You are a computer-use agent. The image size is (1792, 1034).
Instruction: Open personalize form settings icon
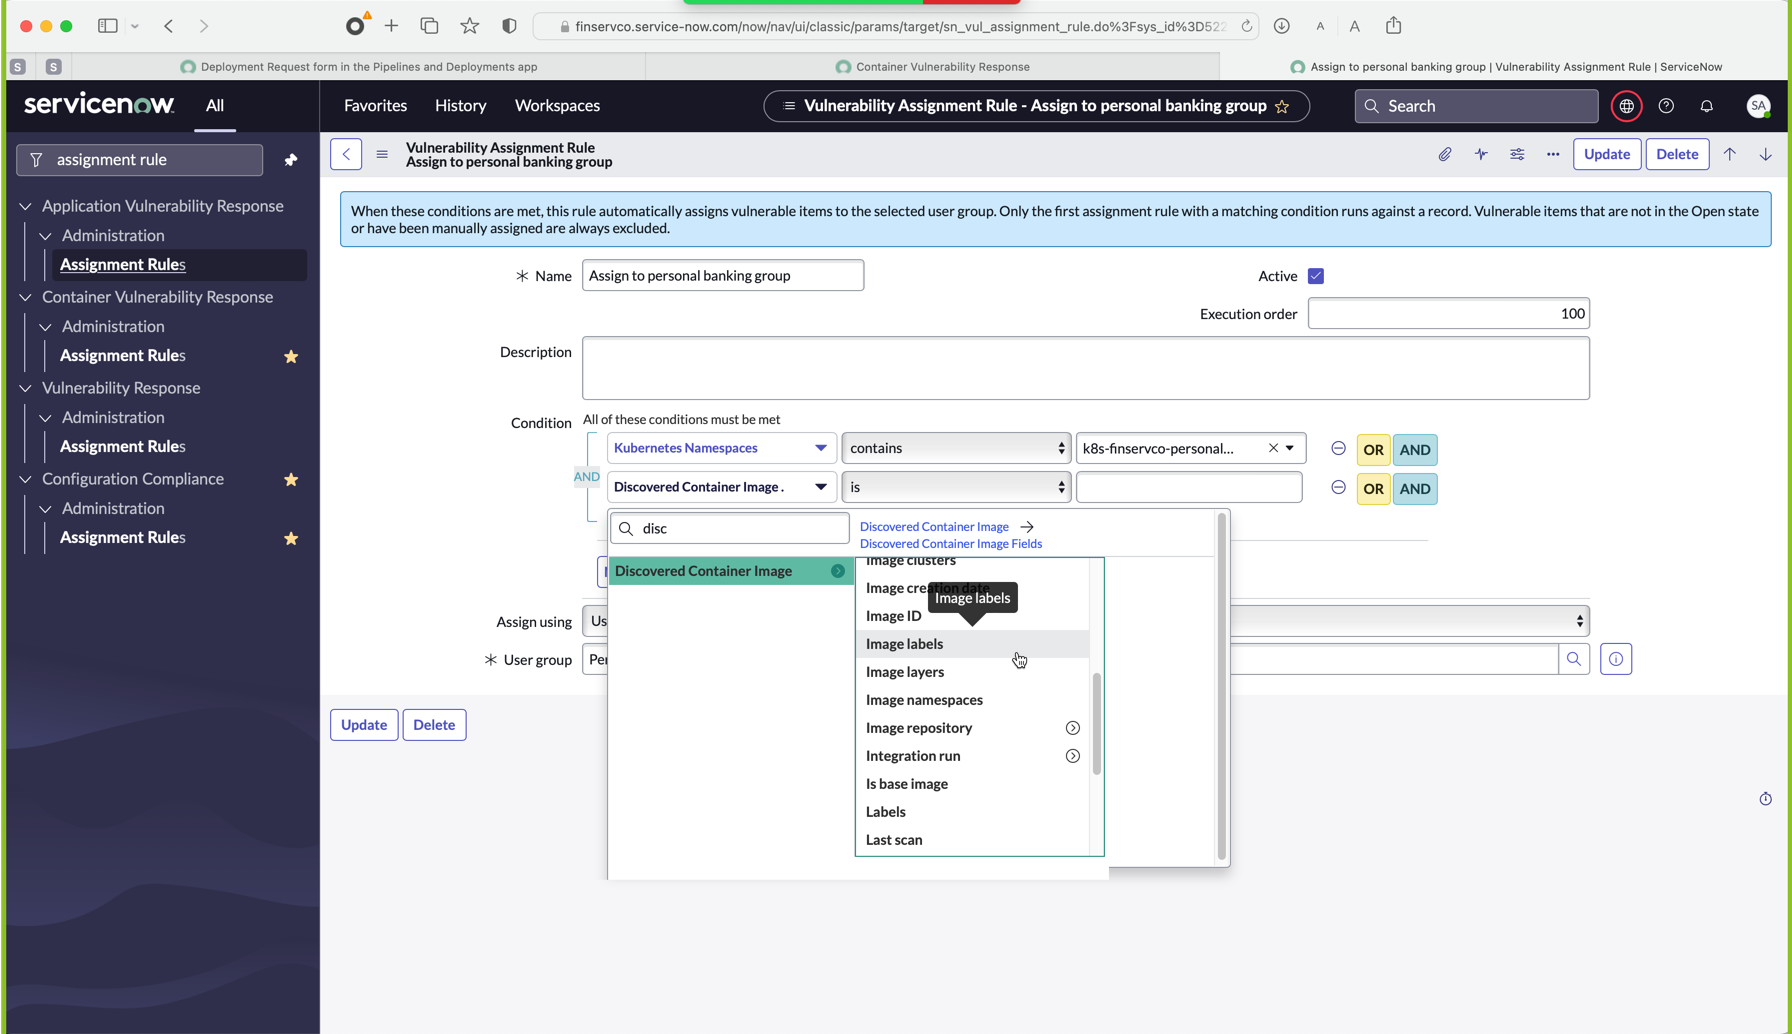[x=1517, y=154]
